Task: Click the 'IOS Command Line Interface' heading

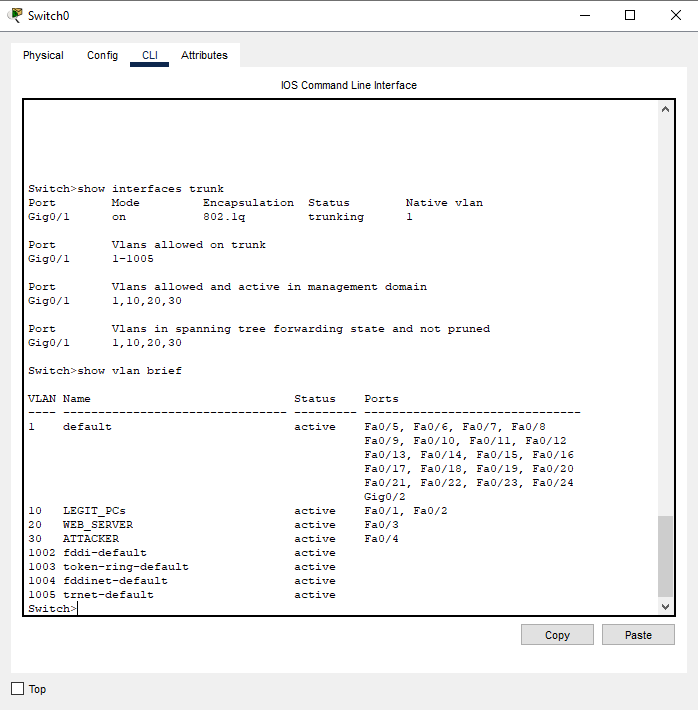Action: [x=349, y=85]
